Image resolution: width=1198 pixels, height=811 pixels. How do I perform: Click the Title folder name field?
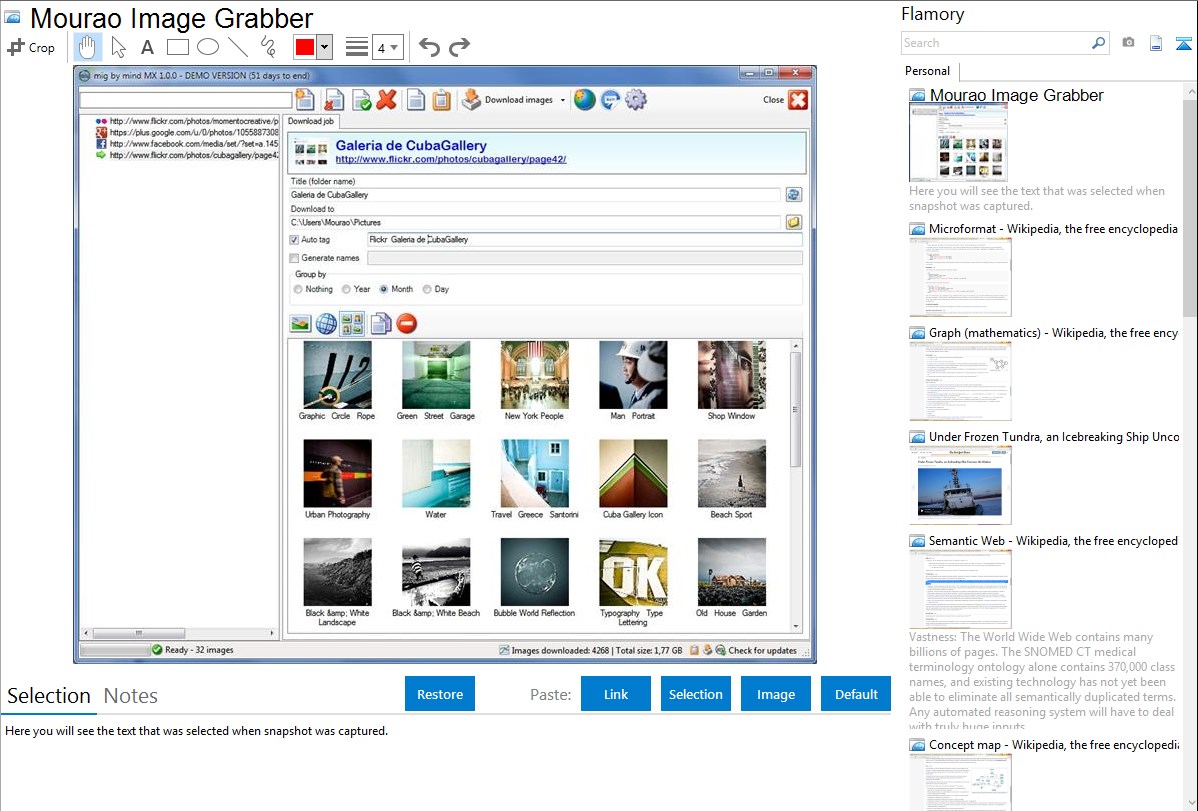(535, 195)
